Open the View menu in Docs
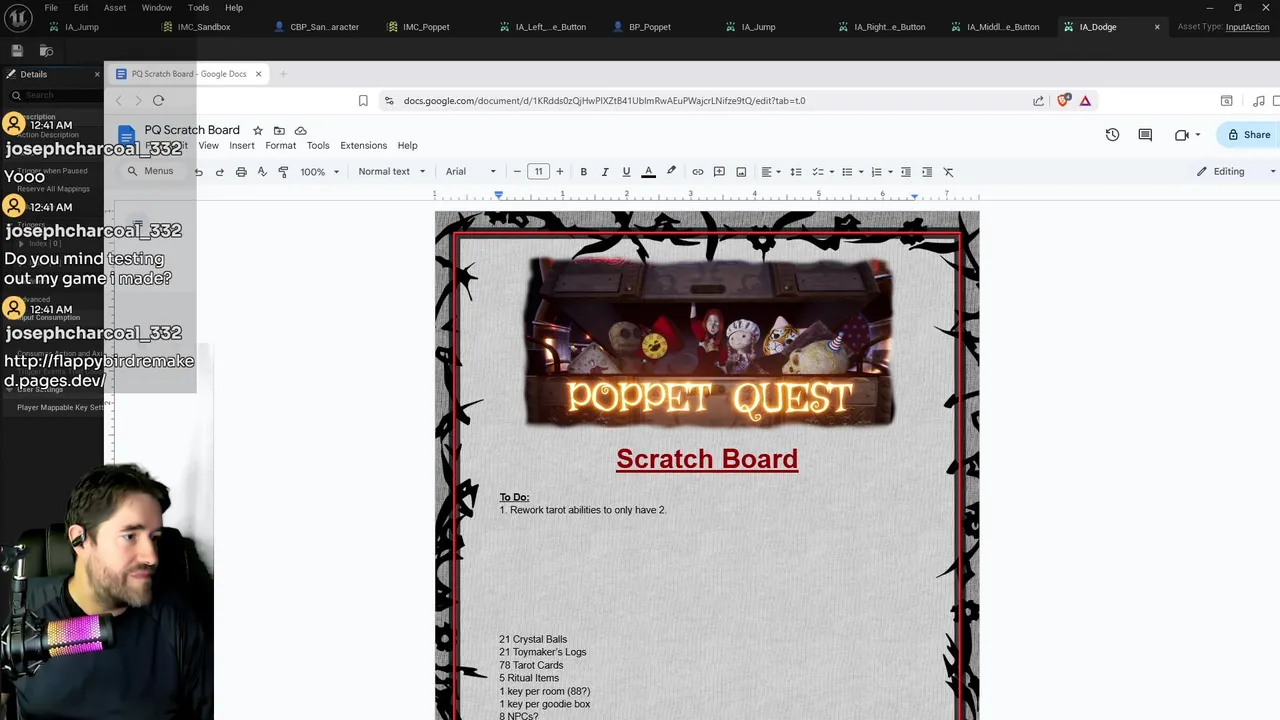This screenshot has height=720, width=1280. pyautogui.click(x=208, y=146)
